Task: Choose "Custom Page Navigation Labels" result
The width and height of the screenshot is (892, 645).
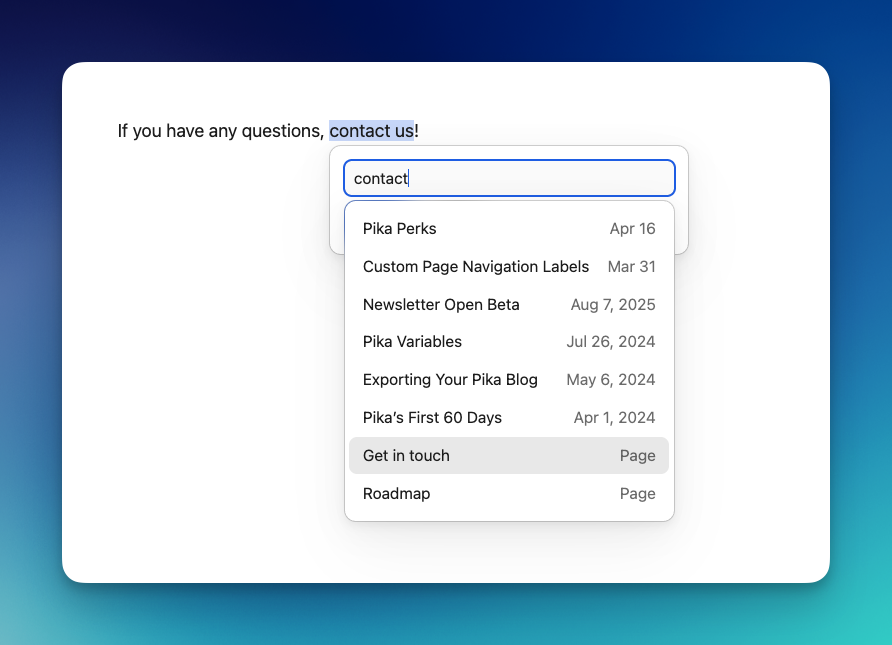Action: 476,267
